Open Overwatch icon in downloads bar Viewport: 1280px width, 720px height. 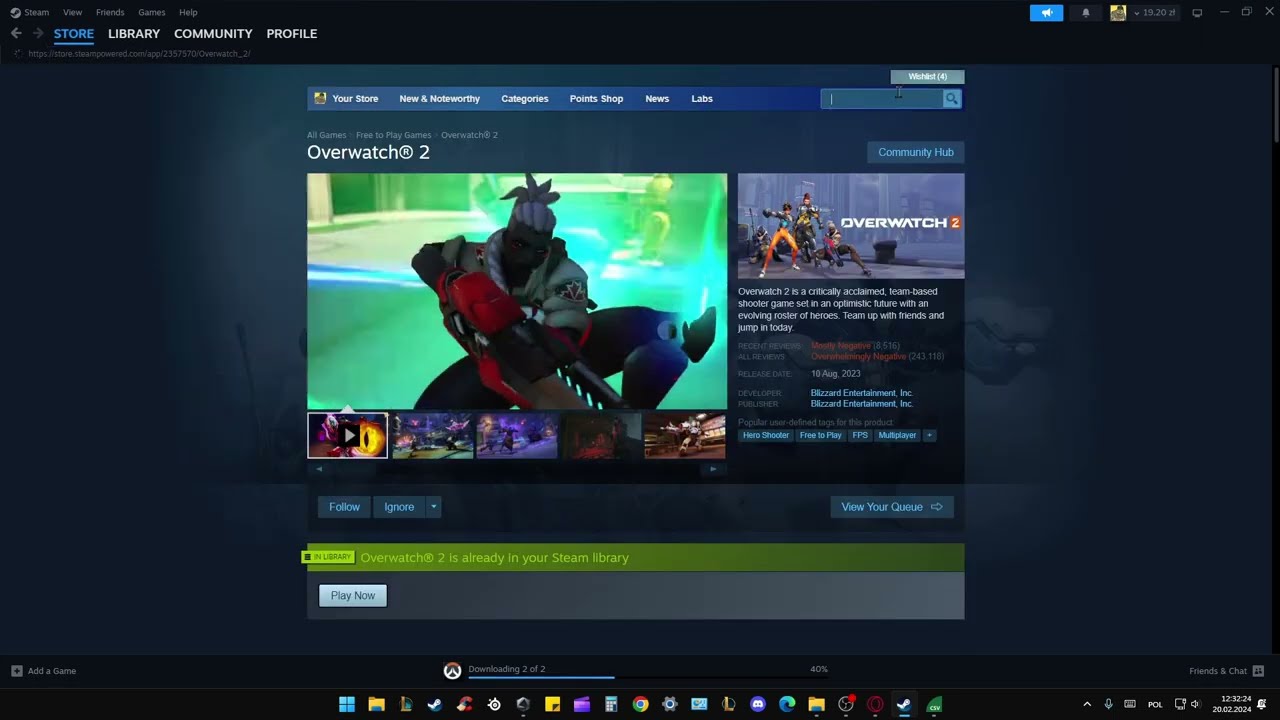click(452, 671)
